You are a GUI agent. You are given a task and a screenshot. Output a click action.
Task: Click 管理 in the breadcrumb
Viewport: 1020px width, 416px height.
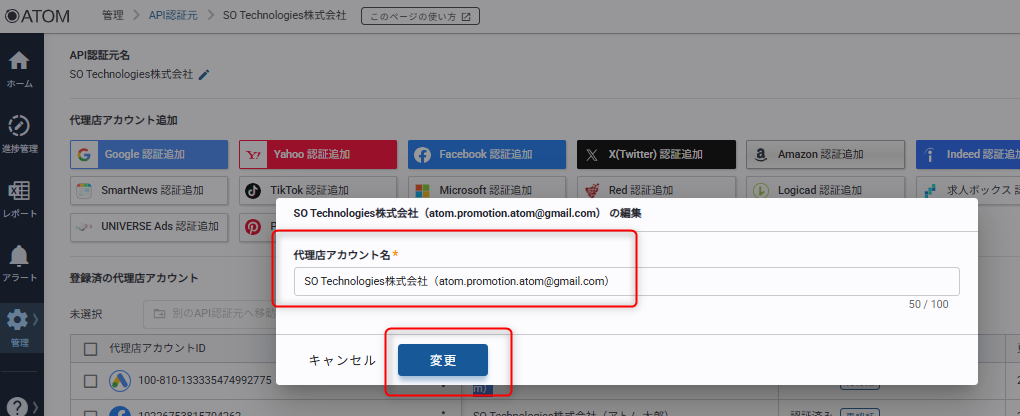click(x=113, y=16)
